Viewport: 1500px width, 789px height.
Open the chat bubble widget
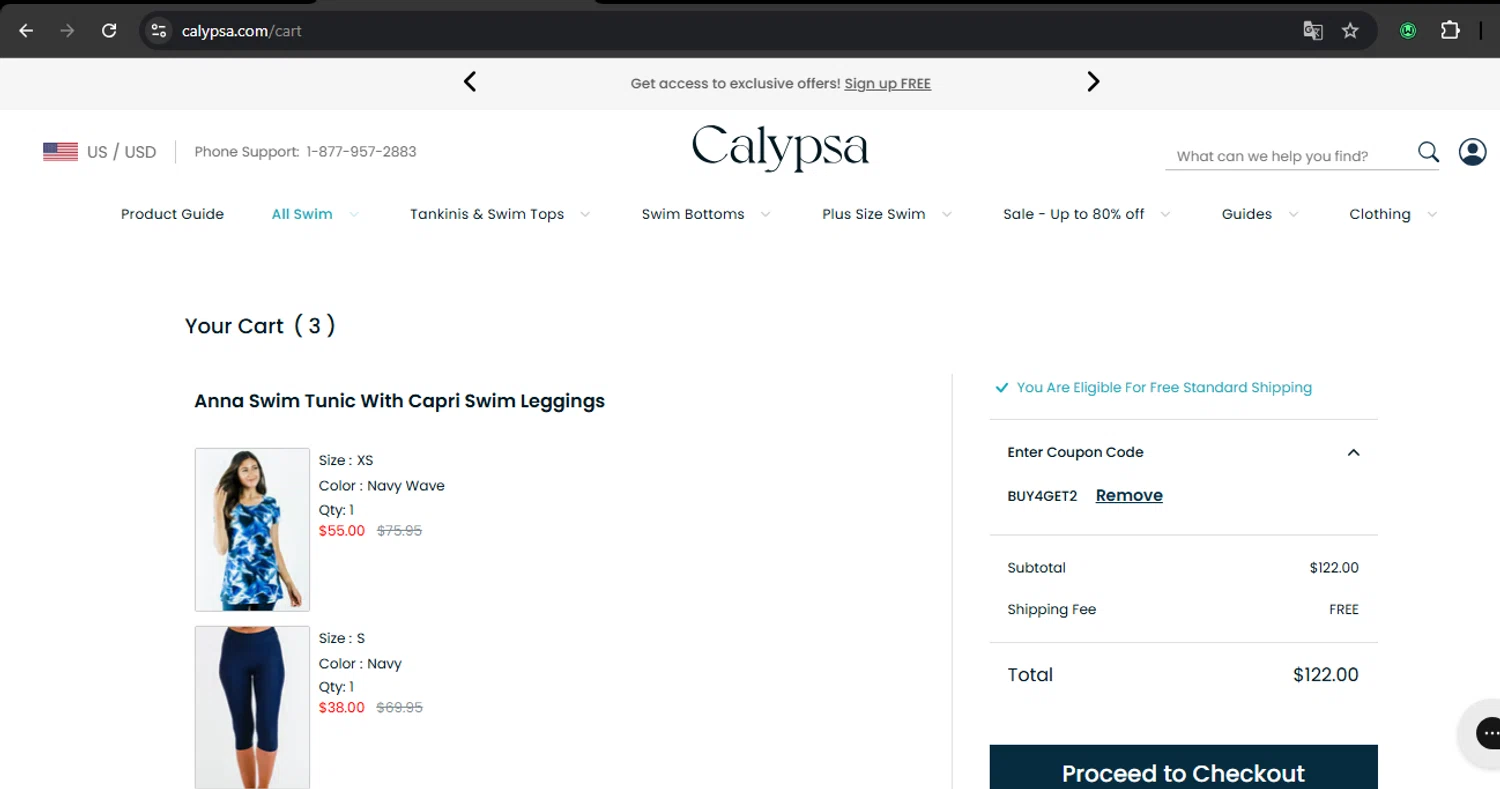(x=1487, y=732)
